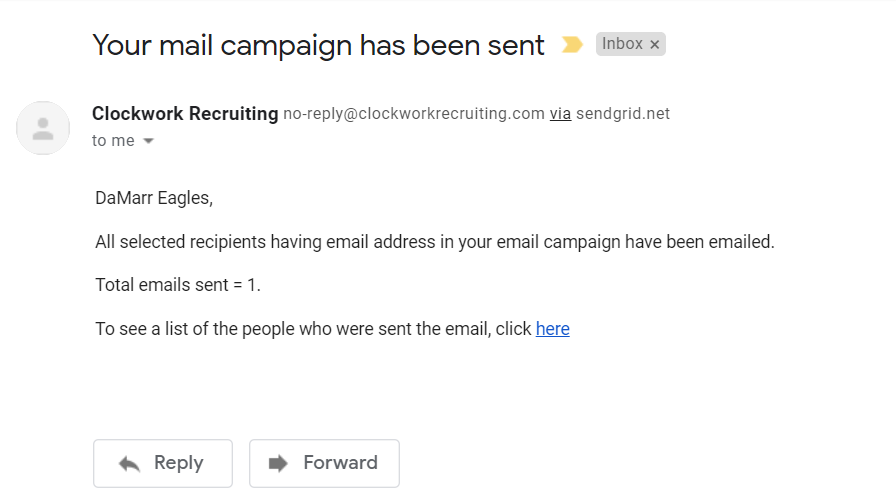Image resolution: width=896 pixels, height=496 pixels.
Task: Click the Clockwork Recruiting sender name
Action: (x=185, y=114)
